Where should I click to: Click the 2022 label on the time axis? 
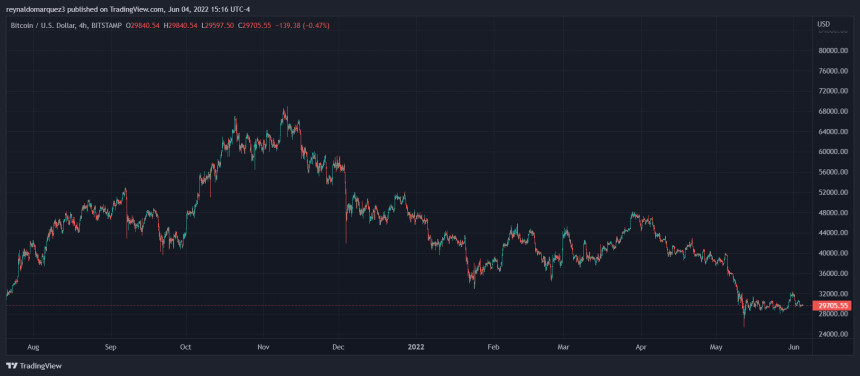[415, 347]
